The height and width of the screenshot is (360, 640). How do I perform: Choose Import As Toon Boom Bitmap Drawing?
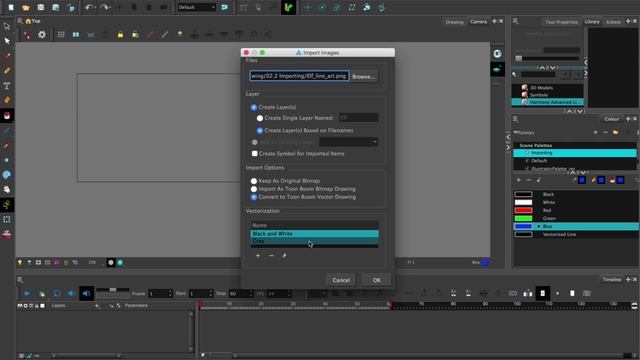pos(254,189)
